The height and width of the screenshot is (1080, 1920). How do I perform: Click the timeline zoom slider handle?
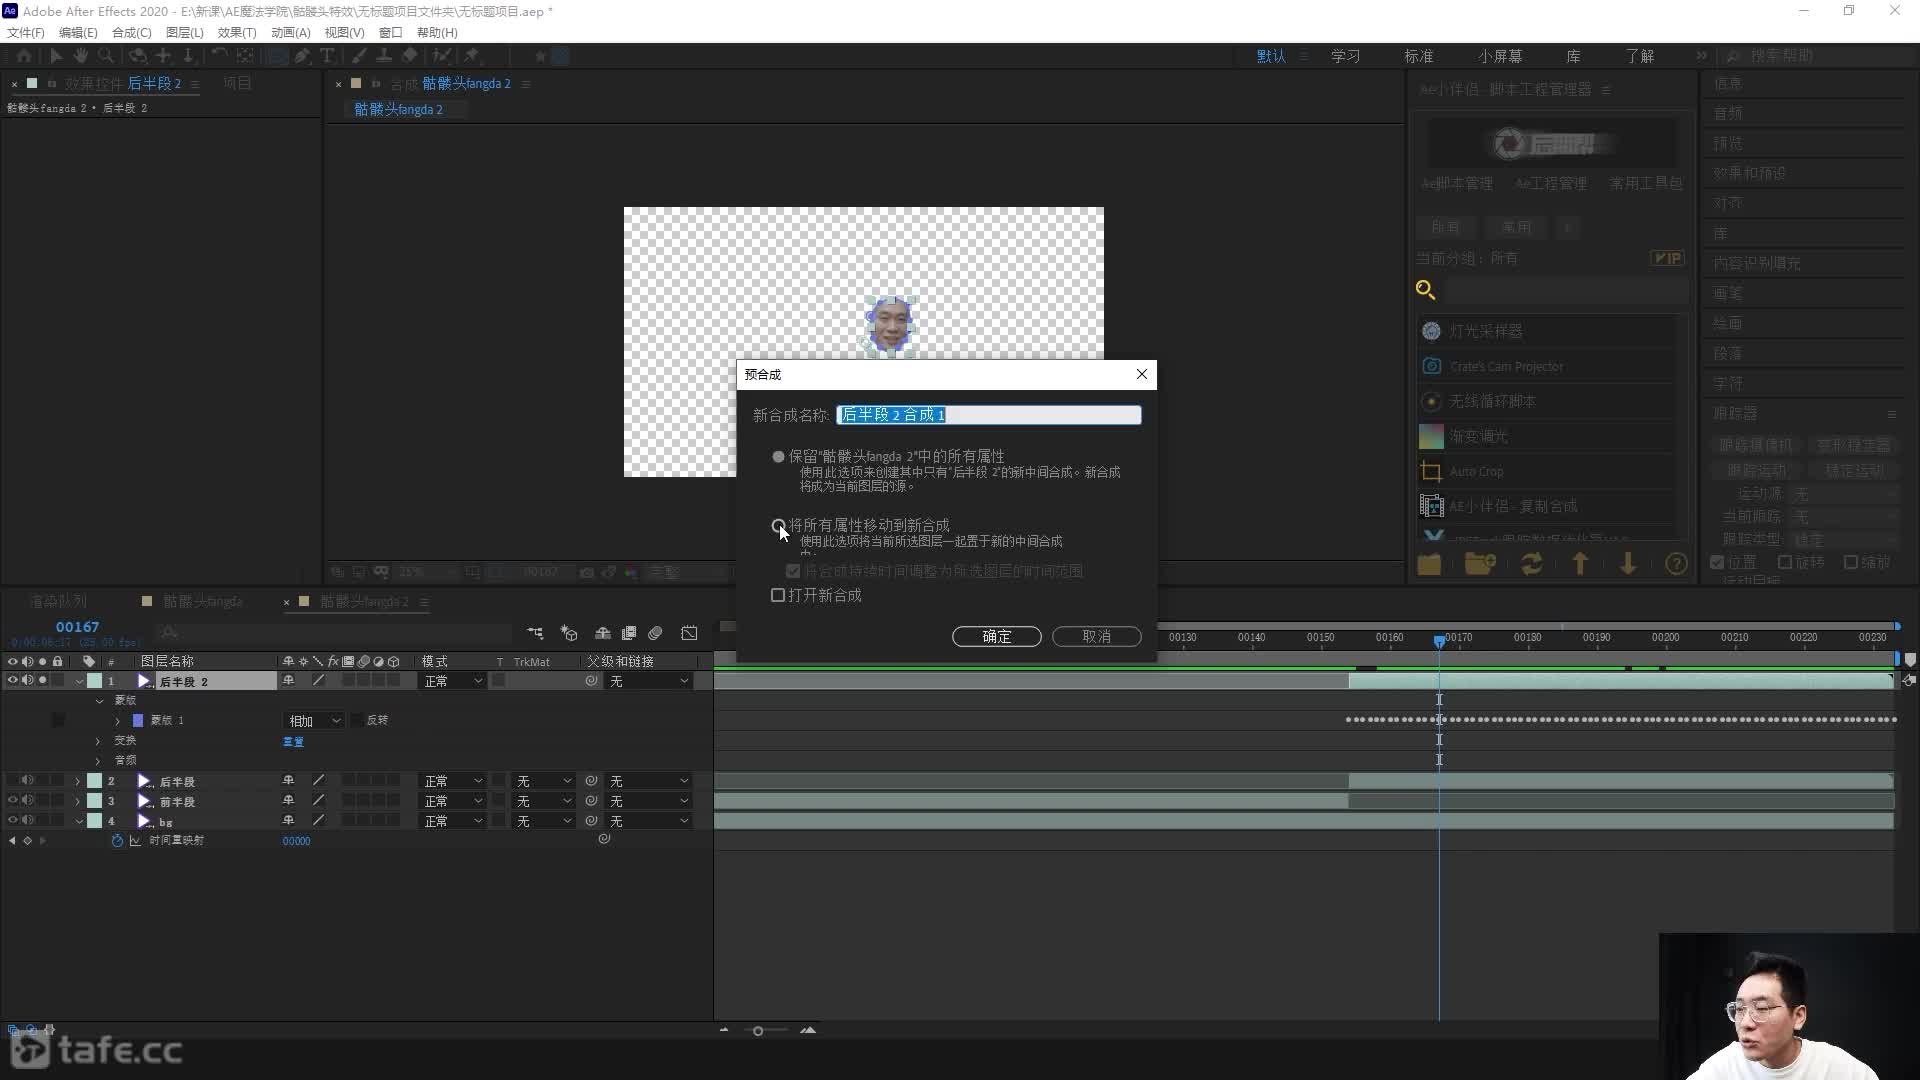(x=758, y=1031)
